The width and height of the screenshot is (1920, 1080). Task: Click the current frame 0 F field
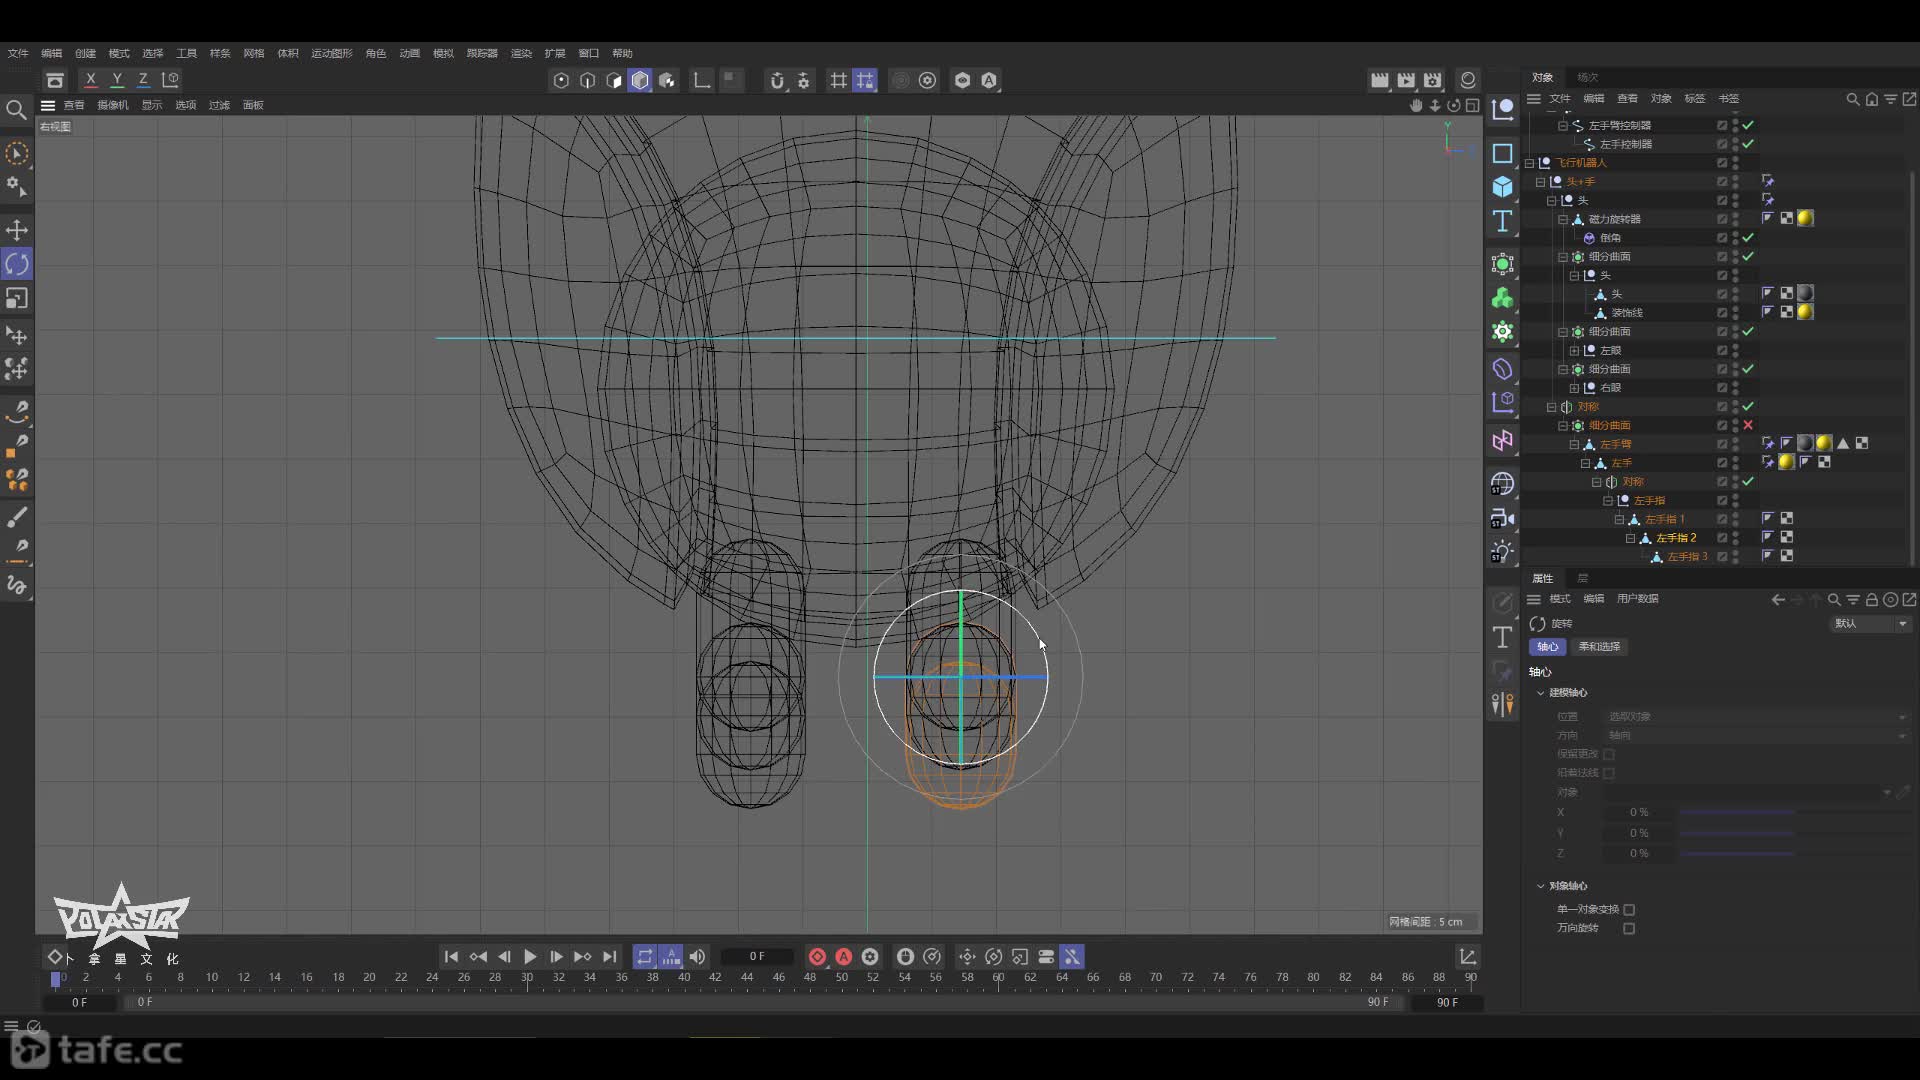click(x=757, y=957)
